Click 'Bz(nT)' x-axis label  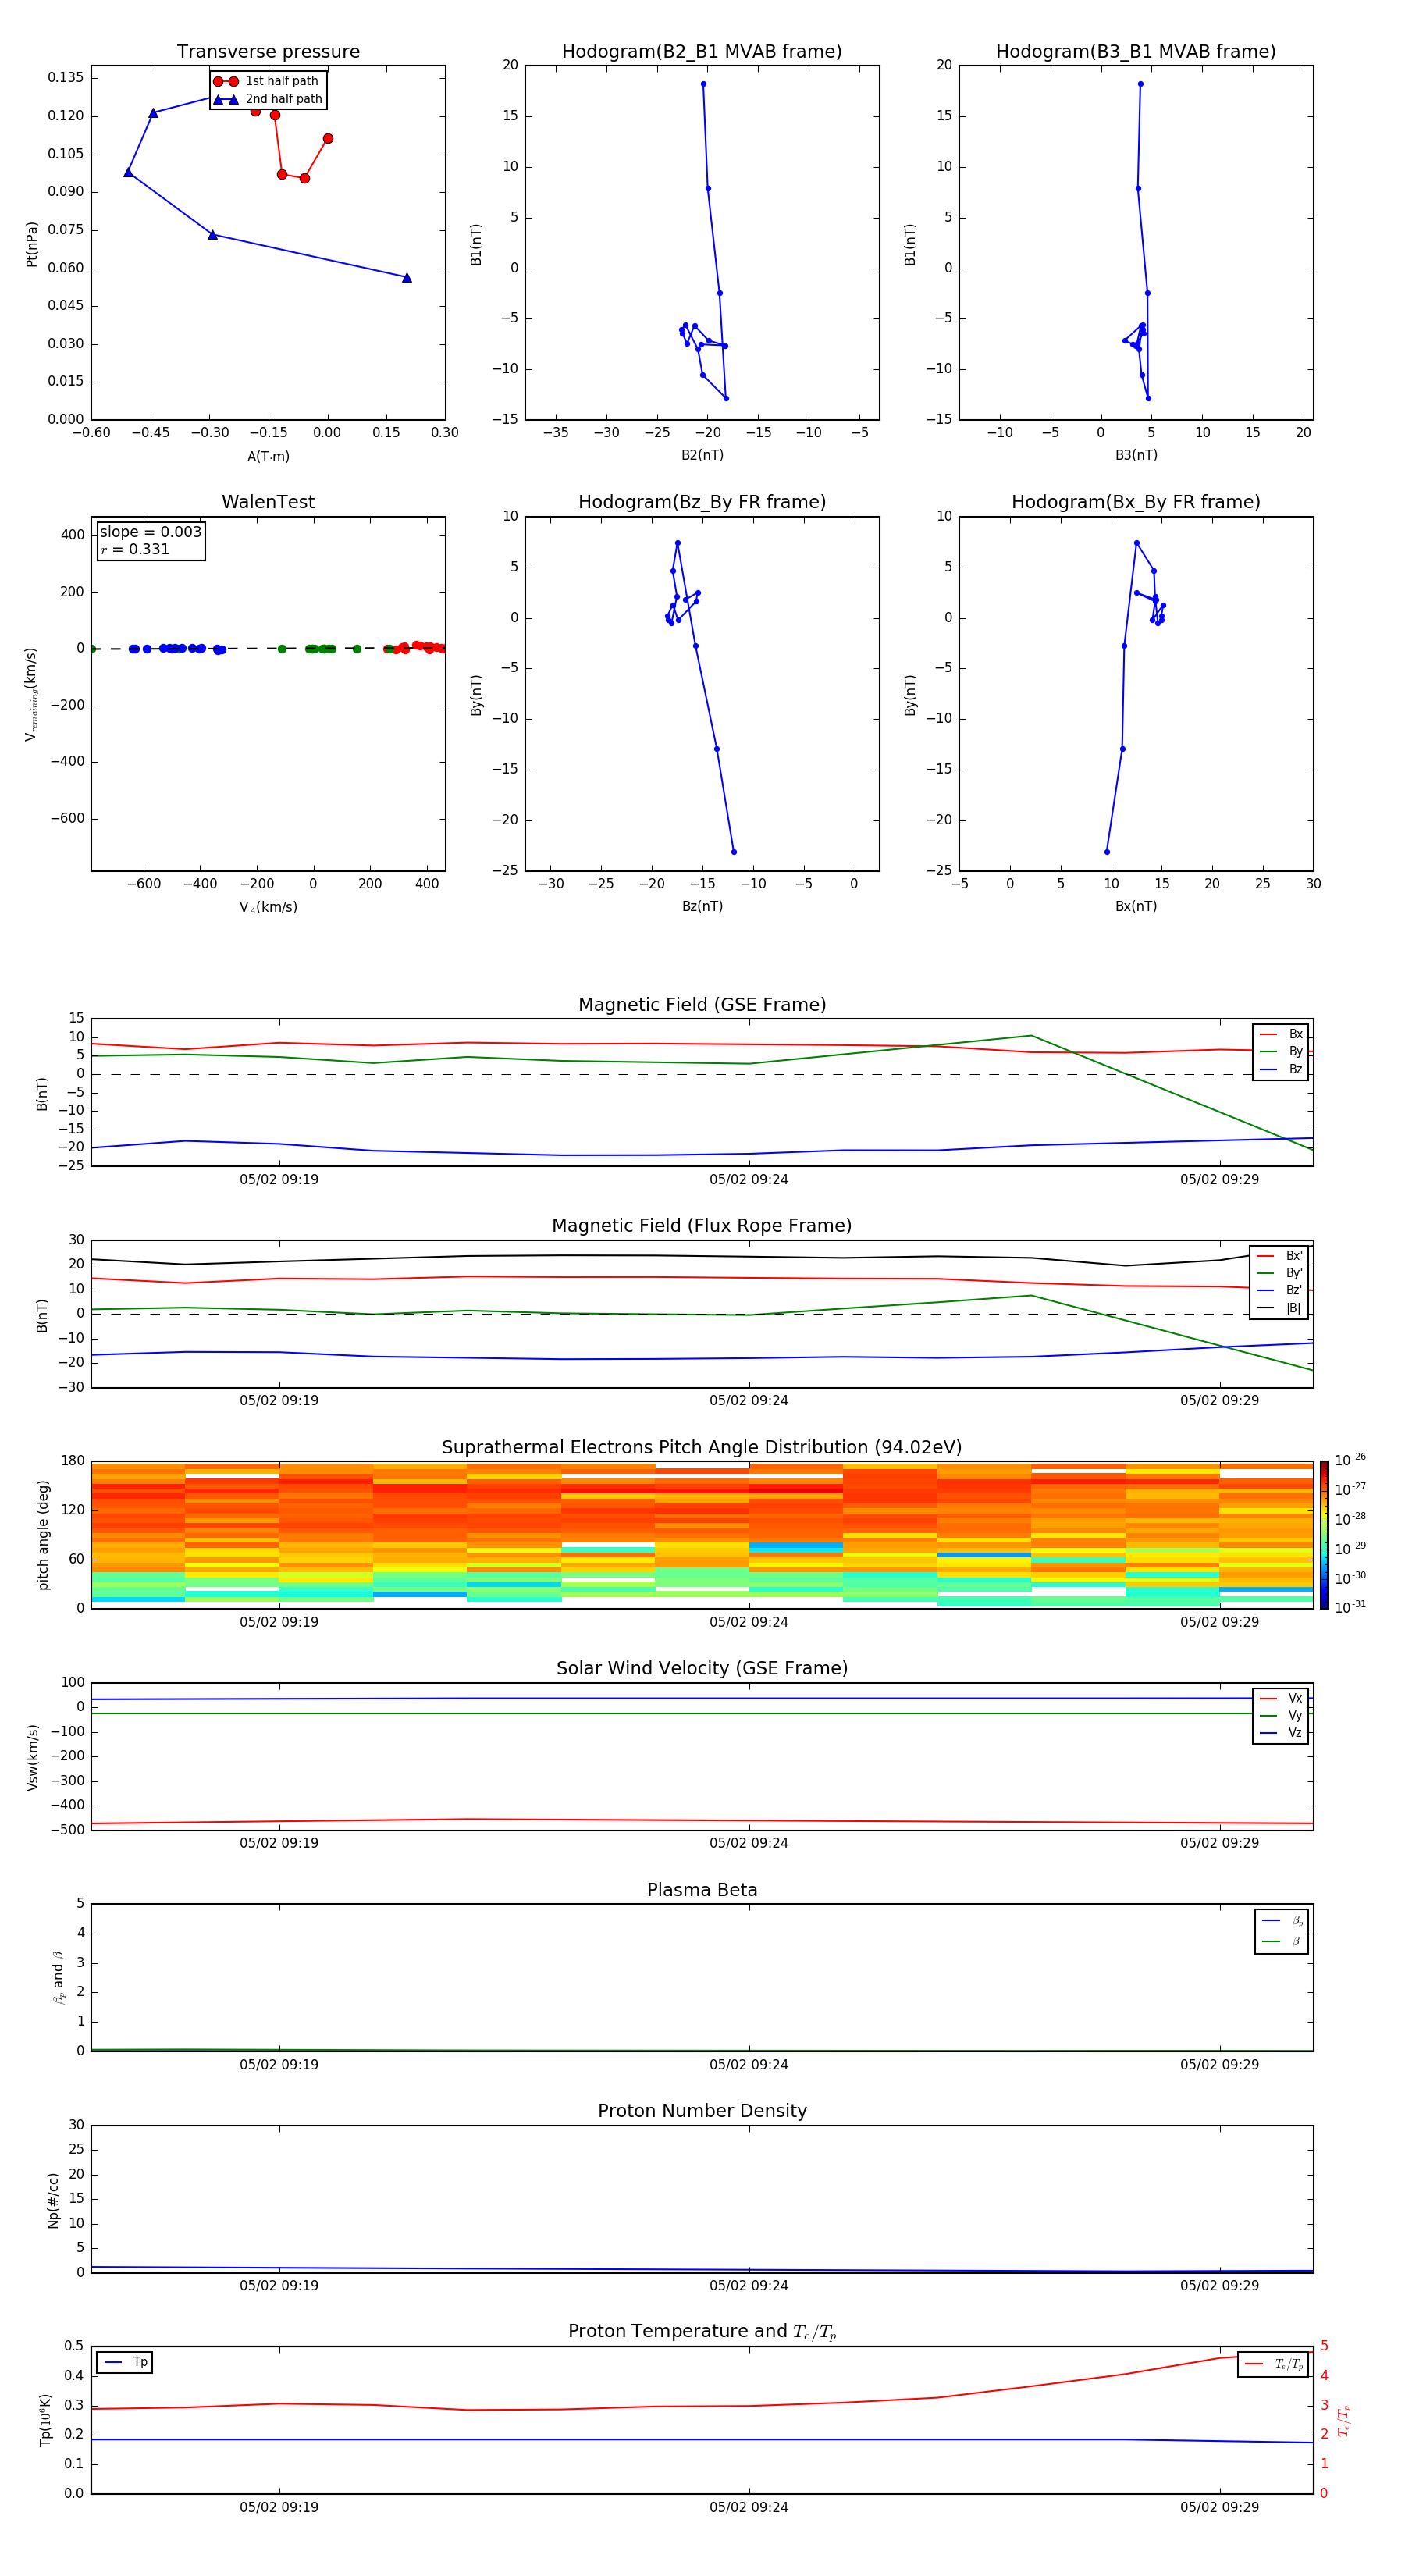pyautogui.click(x=702, y=906)
